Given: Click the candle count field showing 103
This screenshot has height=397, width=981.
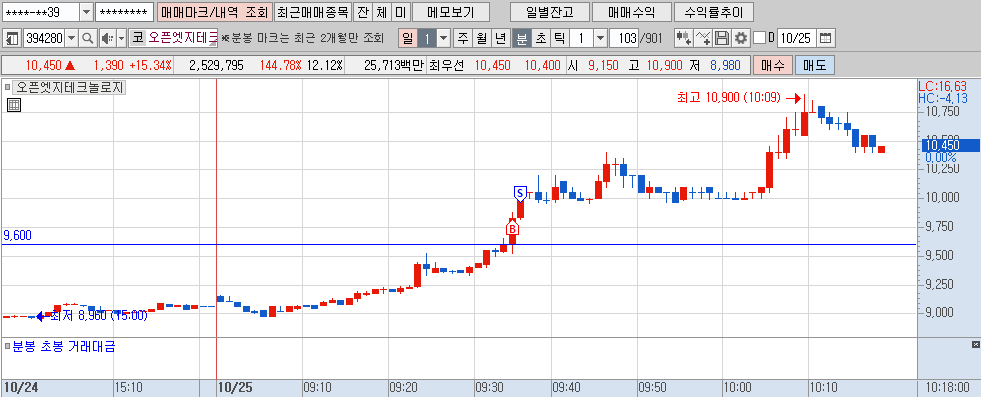Looking at the screenshot, I should 624,38.
